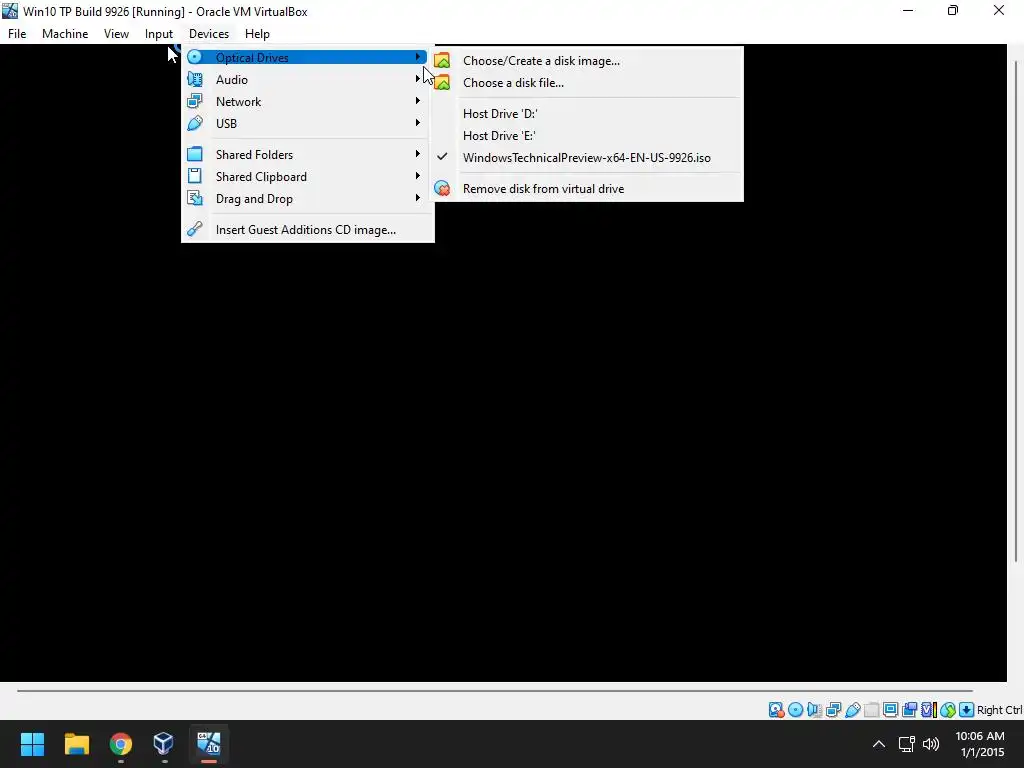Open the Windows Start menu
Image resolution: width=1024 pixels, height=768 pixels.
(32, 744)
